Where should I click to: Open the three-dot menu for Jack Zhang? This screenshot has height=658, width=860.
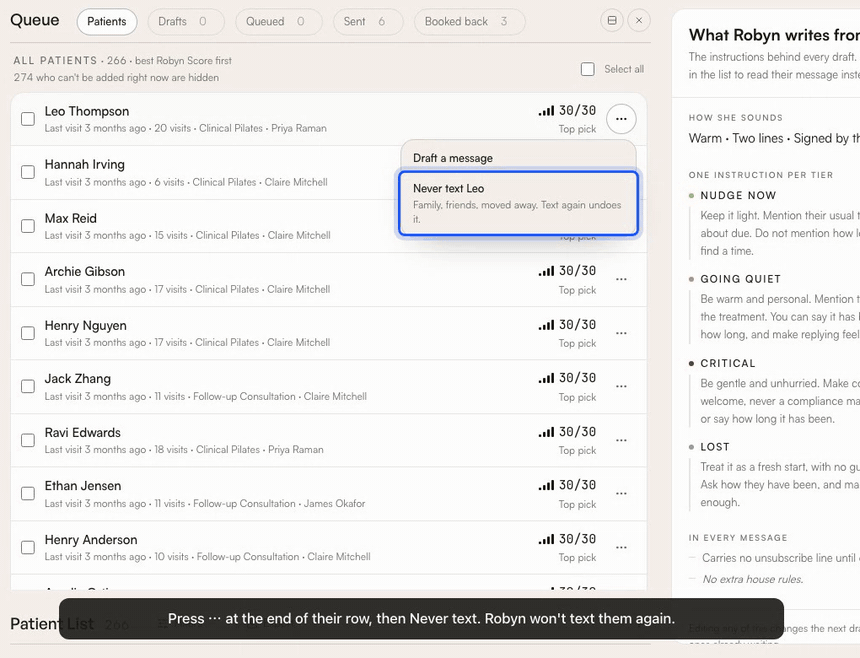click(x=621, y=386)
